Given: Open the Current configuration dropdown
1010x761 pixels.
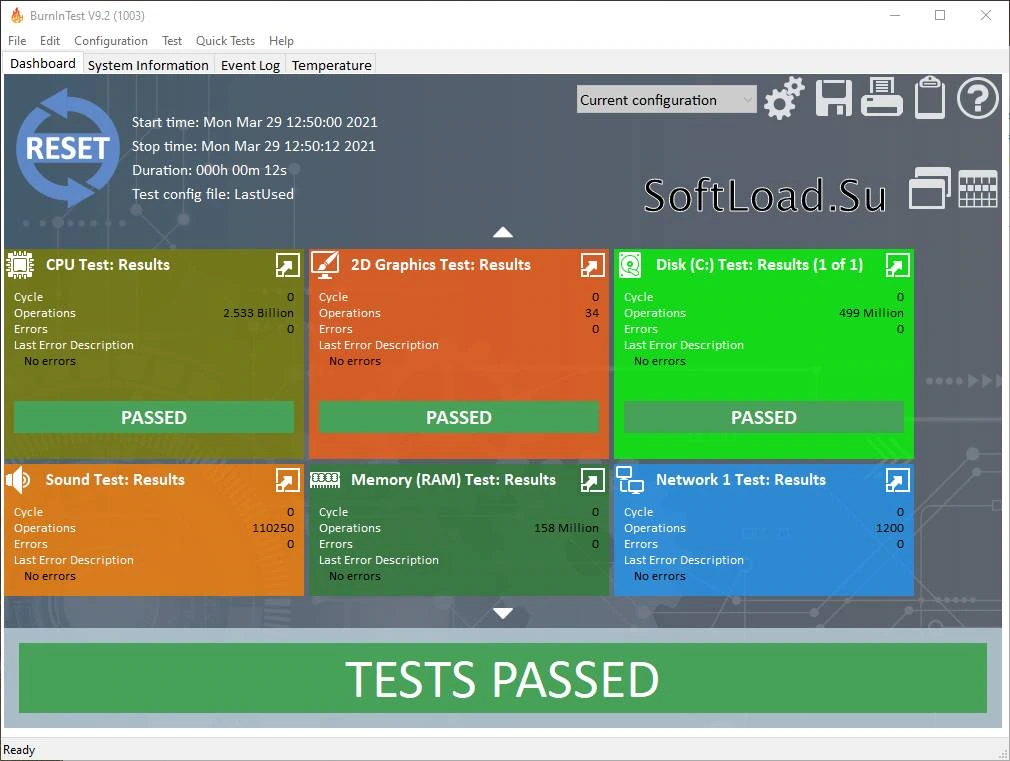Looking at the screenshot, I should (666, 100).
